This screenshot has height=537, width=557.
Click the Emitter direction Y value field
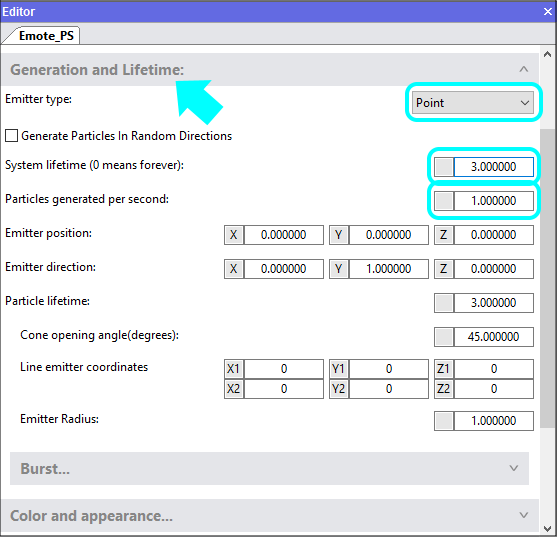tap(389, 269)
